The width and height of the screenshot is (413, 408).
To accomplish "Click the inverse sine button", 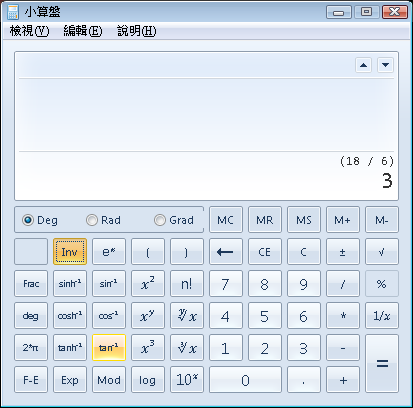I will 109,284.
